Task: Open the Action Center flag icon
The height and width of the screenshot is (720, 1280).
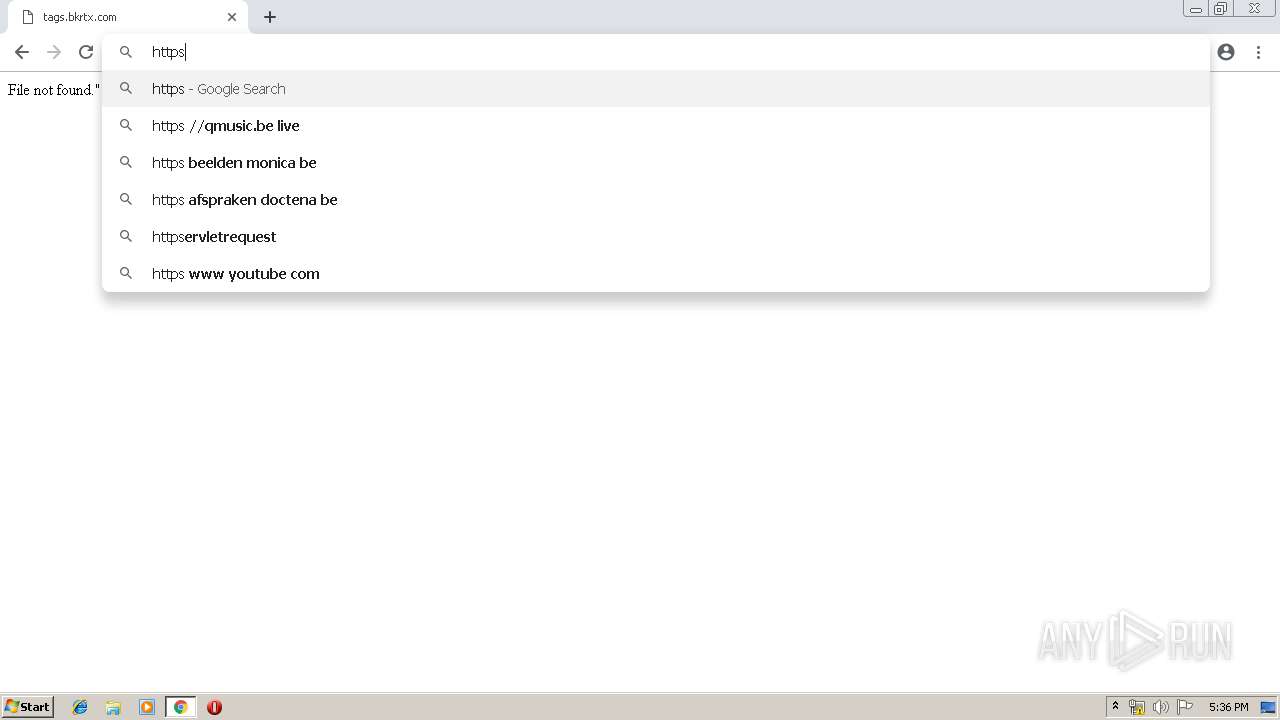Action: [1185, 707]
